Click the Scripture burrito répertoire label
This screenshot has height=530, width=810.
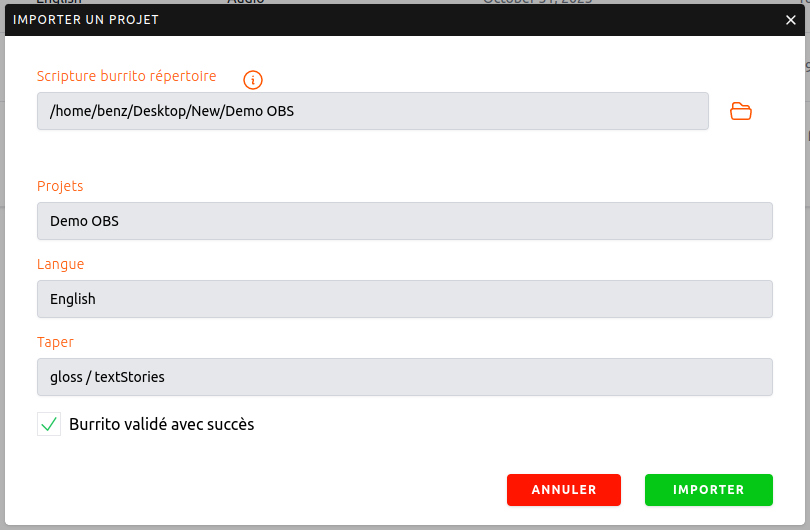tap(126, 76)
